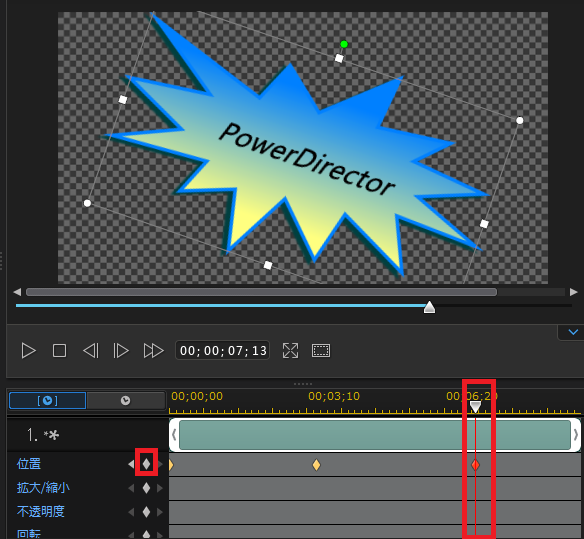The height and width of the screenshot is (539, 584).
Task: Click right arrow of preview scrollbar
Action: (574, 292)
